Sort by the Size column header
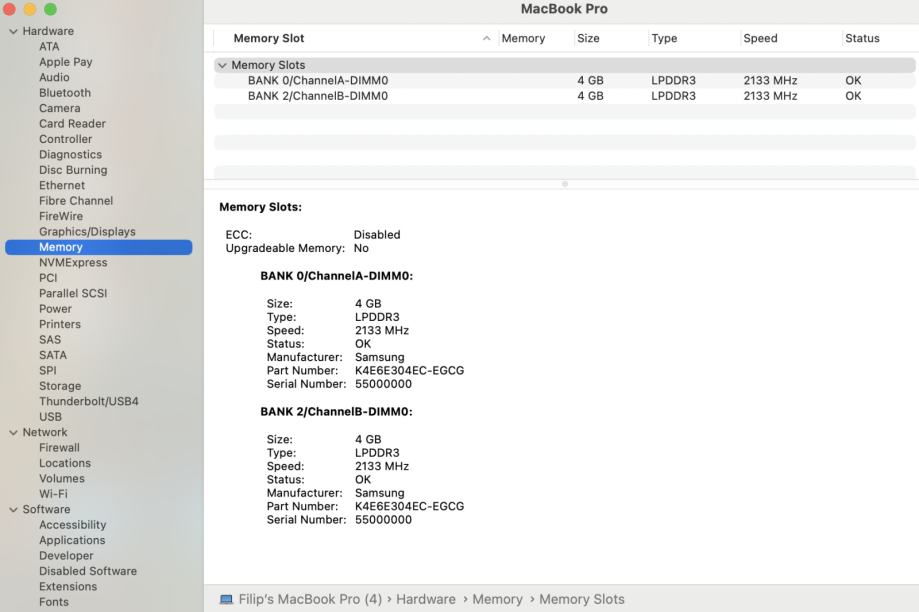This screenshot has width=919, height=612. [x=588, y=39]
